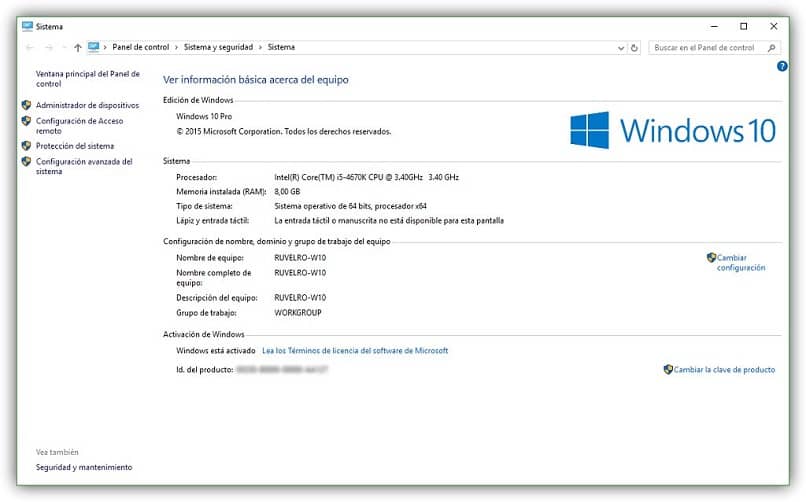Click the Sistema window title icon
806x502 pixels.
click(27, 26)
